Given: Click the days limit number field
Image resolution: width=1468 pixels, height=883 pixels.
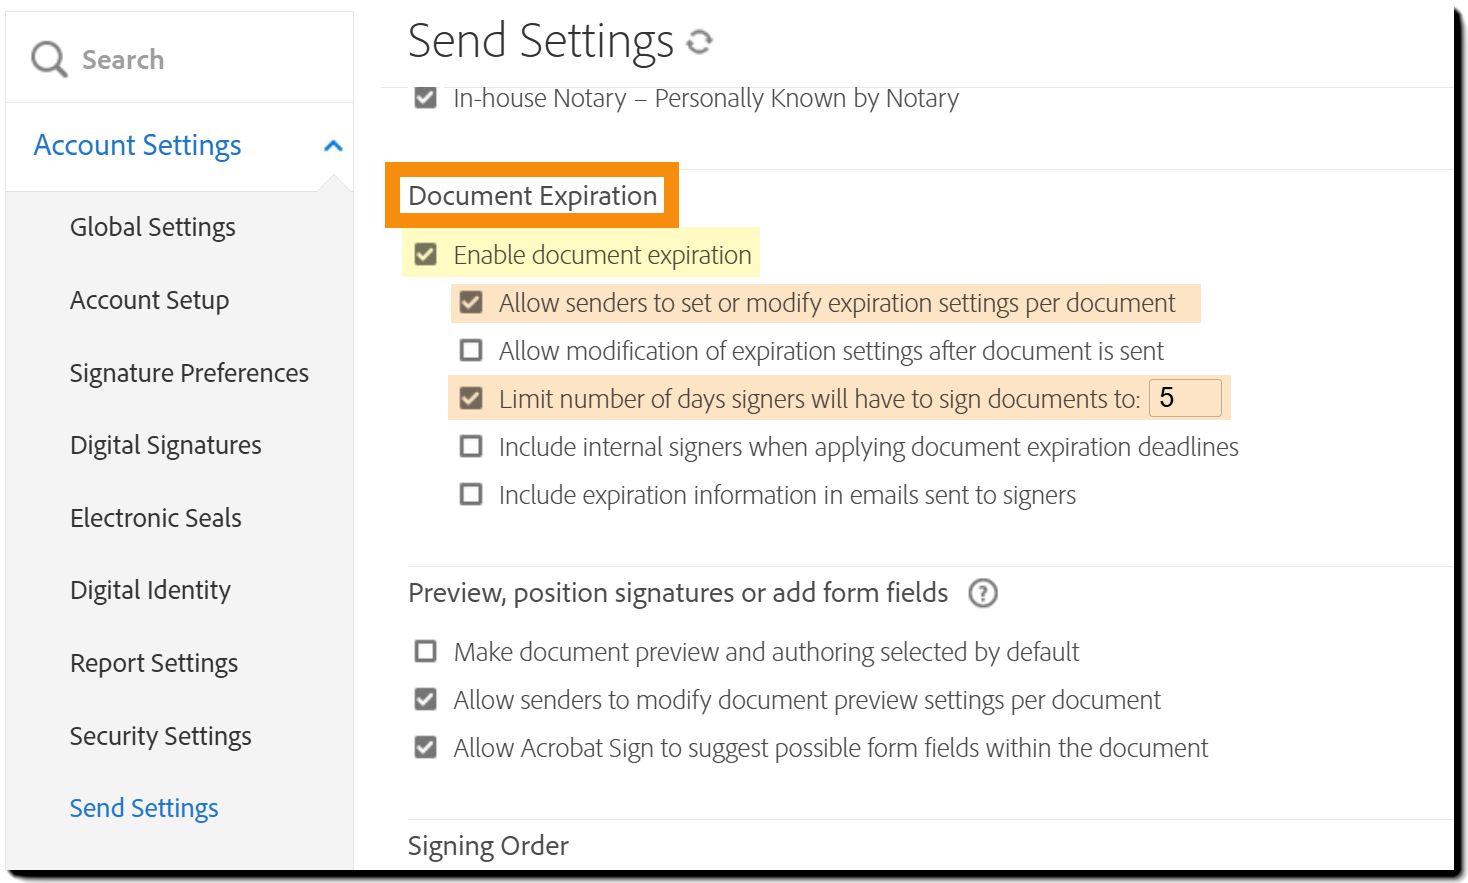Looking at the screenshot, I should click(x=1185, y=398).
